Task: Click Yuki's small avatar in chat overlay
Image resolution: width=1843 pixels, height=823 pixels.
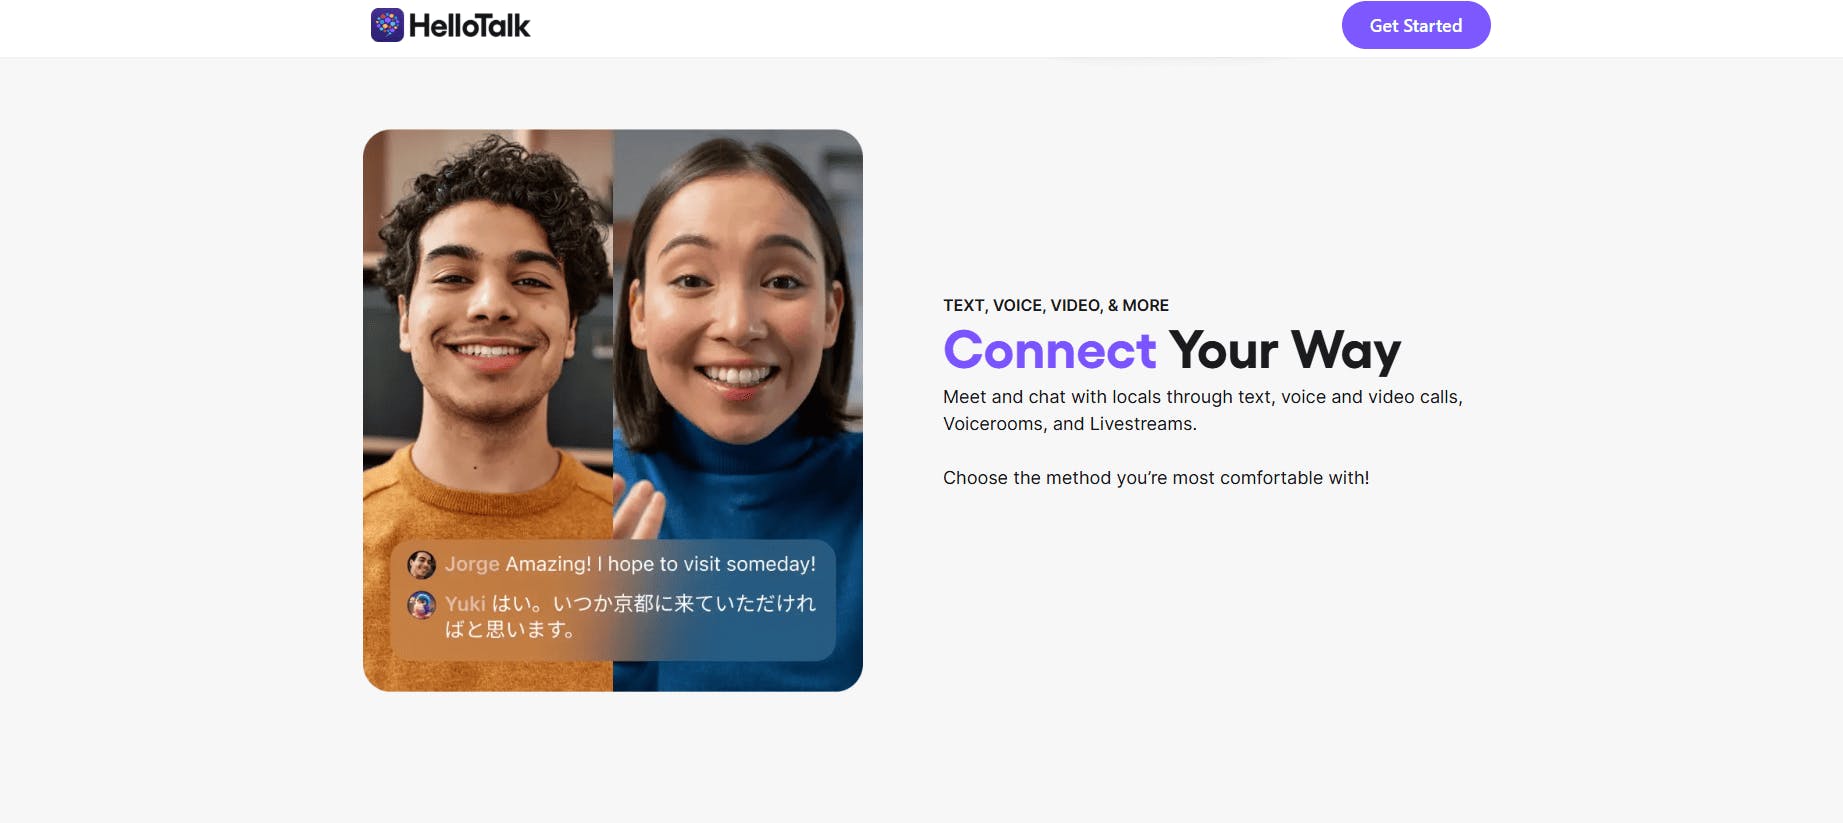Action: [x=421, y=604]
